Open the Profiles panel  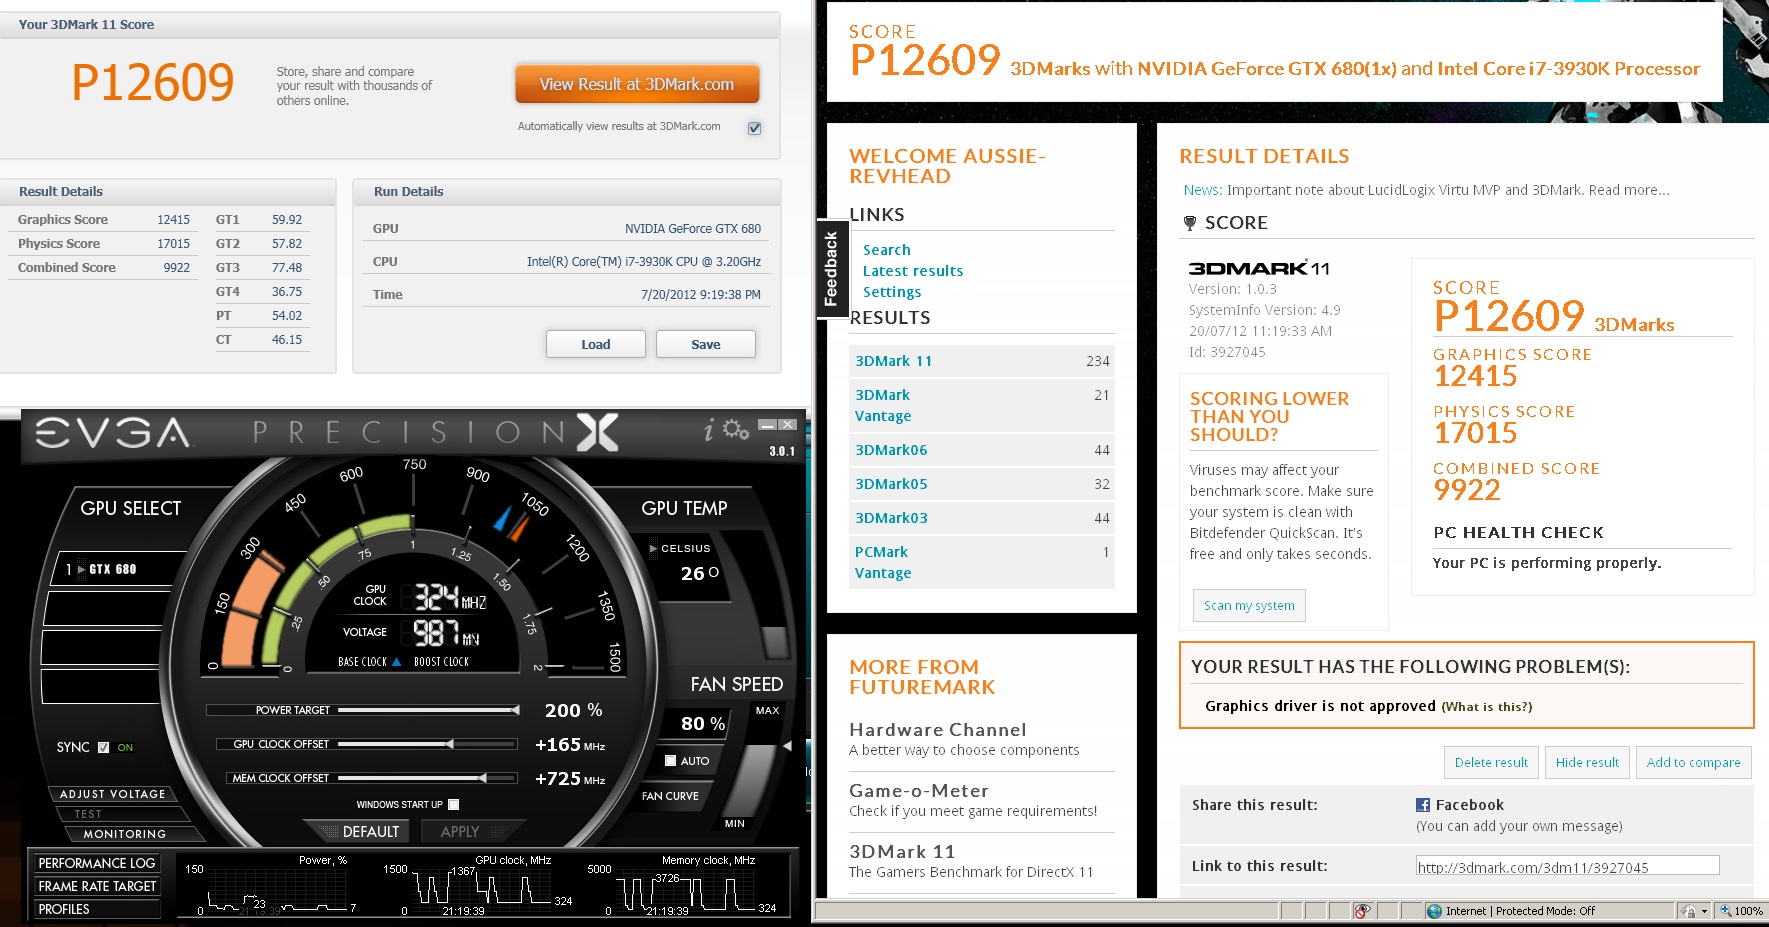(97, 909)
